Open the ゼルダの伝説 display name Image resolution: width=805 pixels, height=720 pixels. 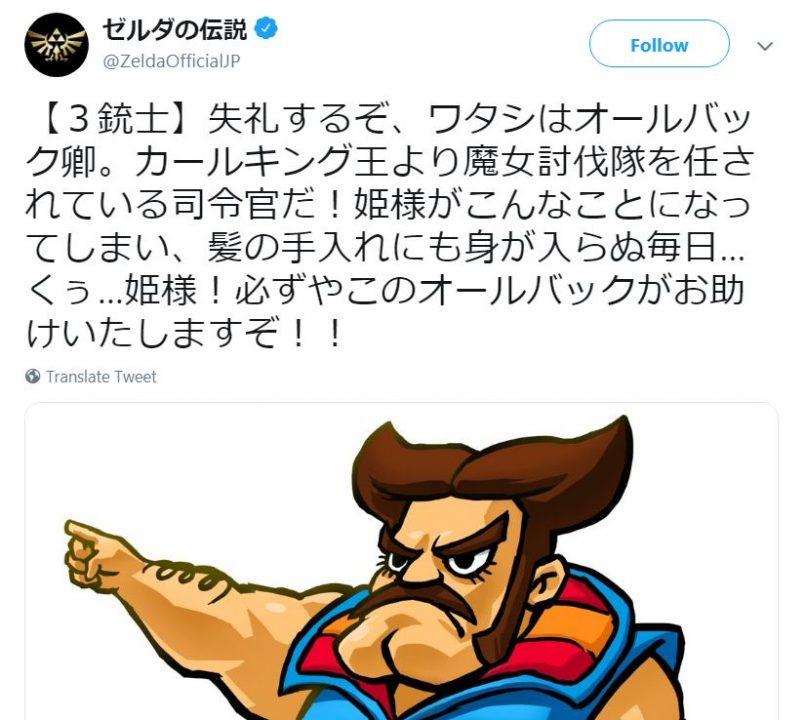[175, 29]
